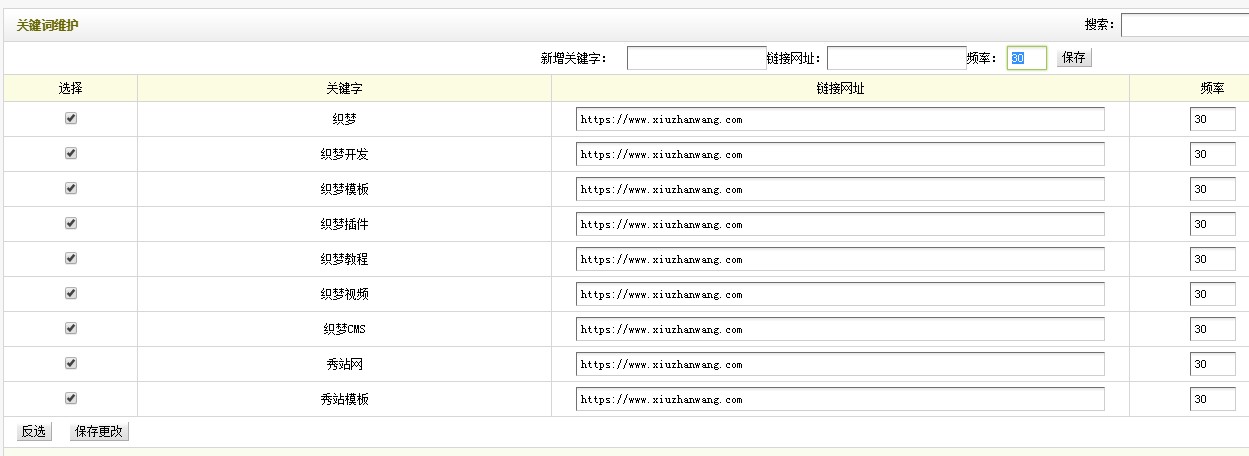Click the new keyword 频率 input field
Viewport: 1249px width, 456px height.
[1026, 58]
